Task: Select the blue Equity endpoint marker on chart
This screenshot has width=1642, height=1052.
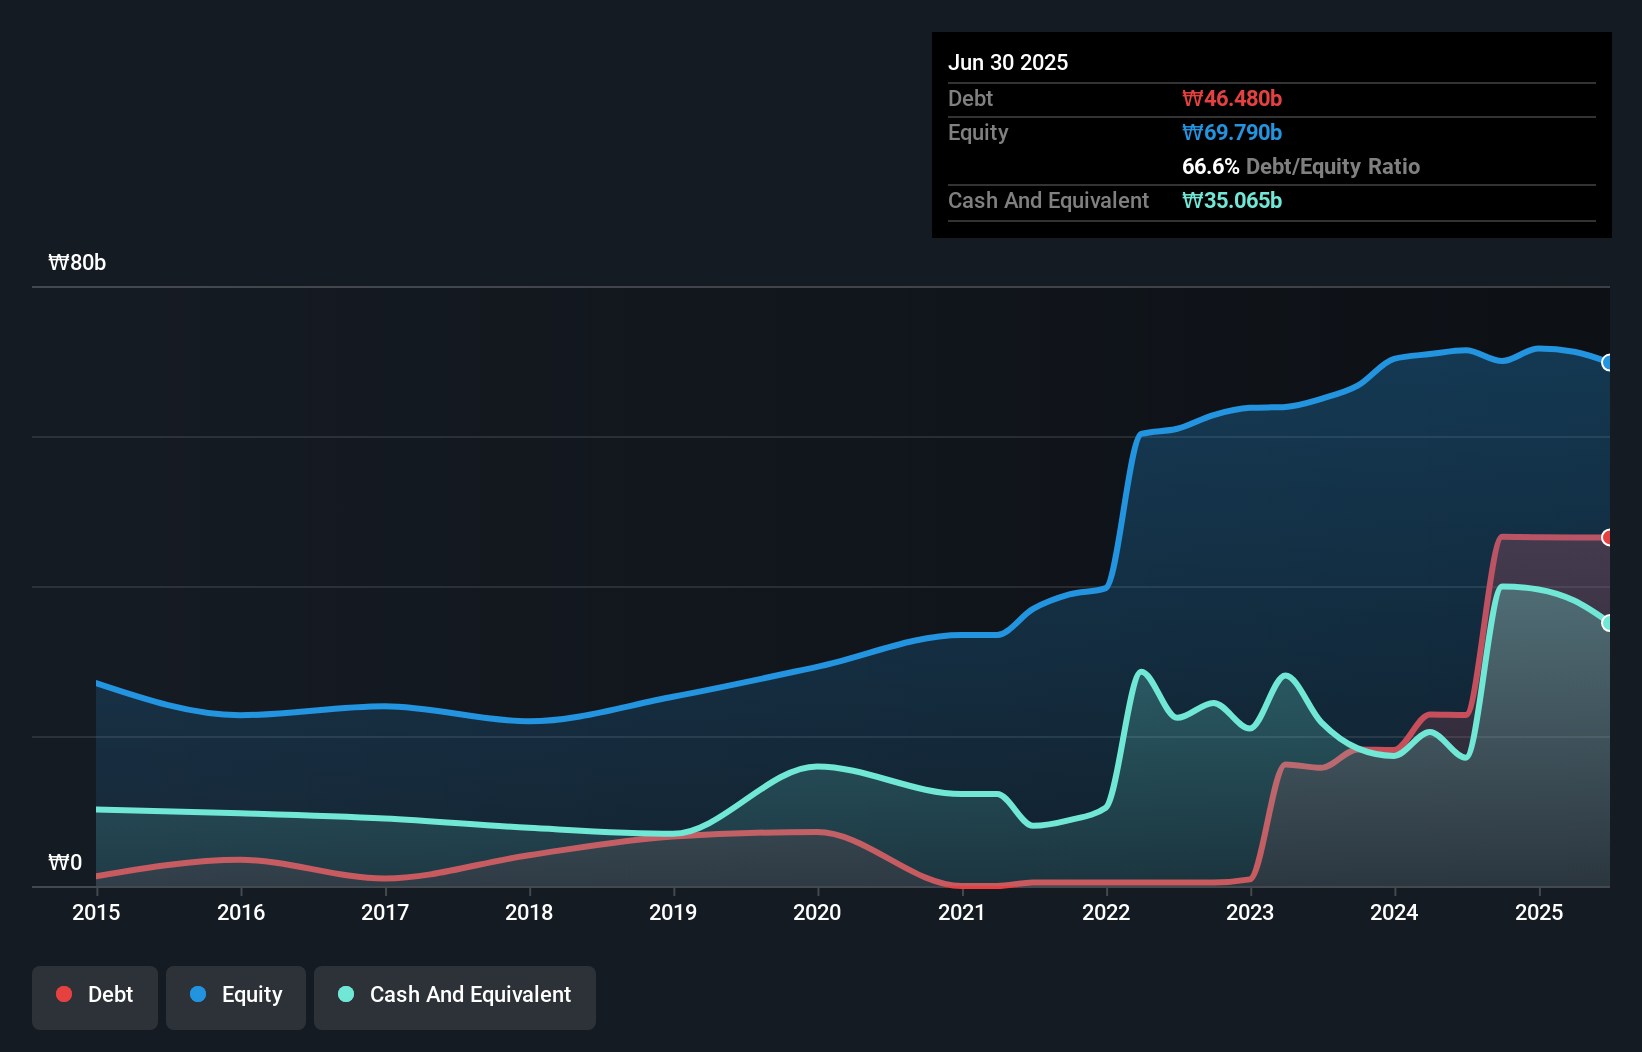Action: (1608, 363)
